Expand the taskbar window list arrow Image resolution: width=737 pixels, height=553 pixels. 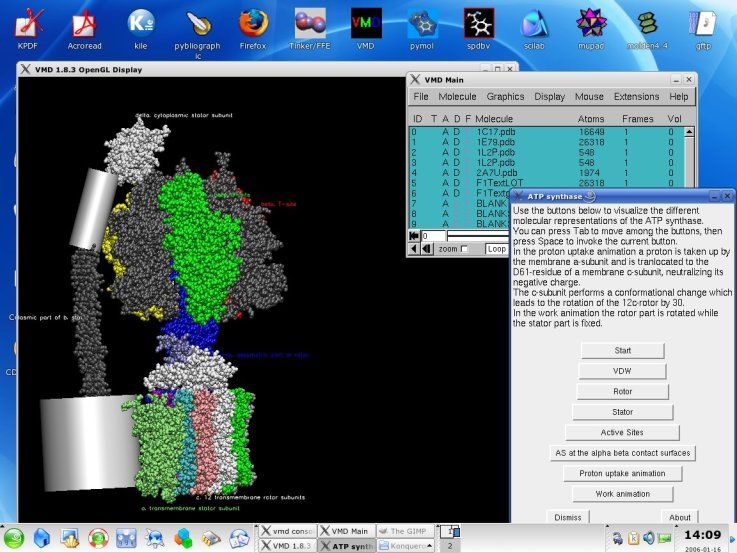[430, 545]
